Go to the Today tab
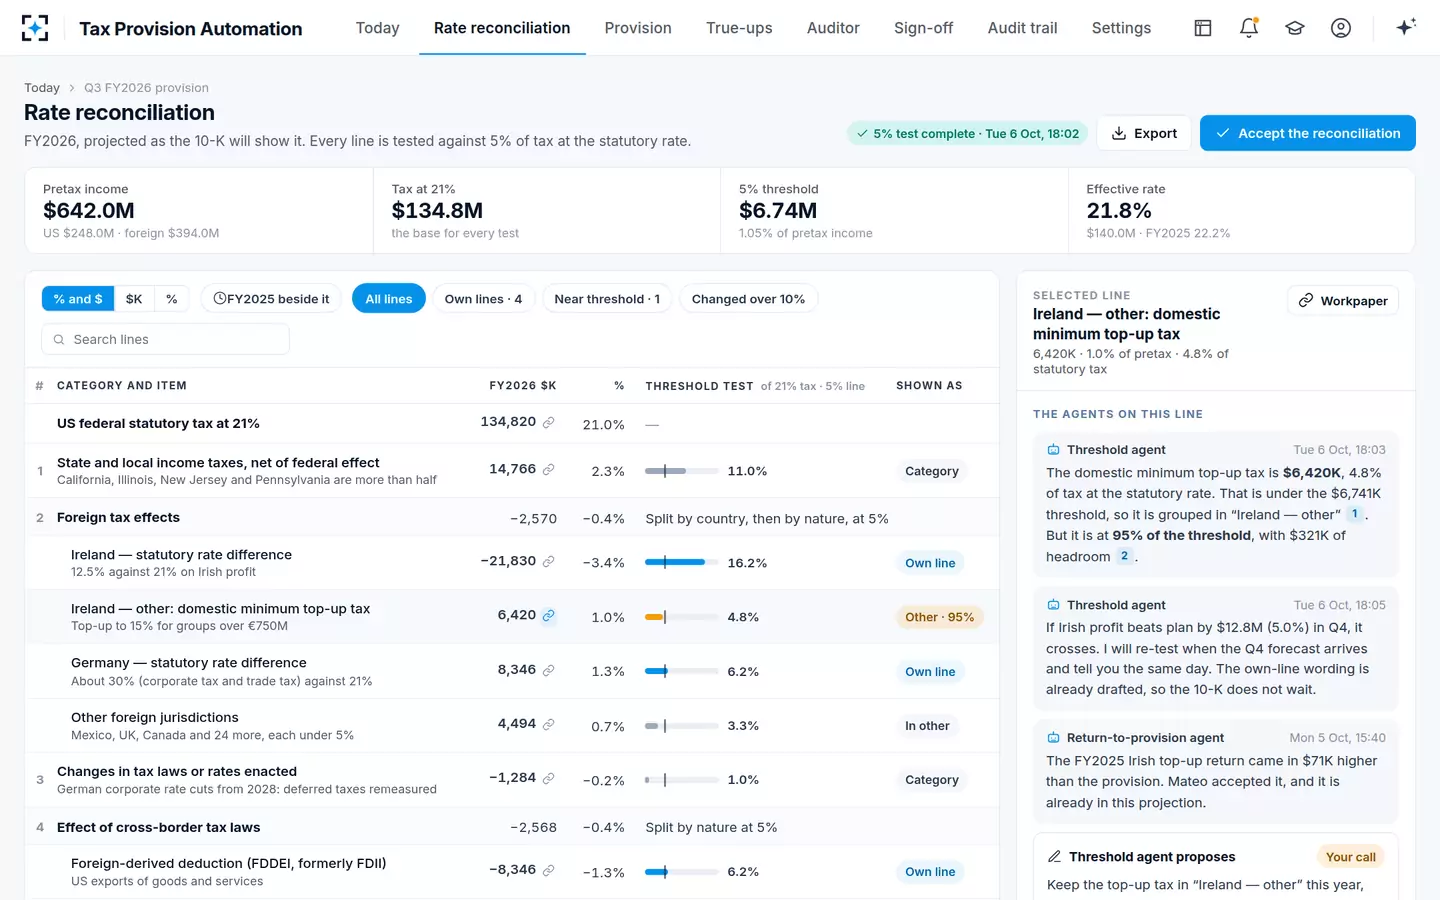The height and width of the screenshot is (900, 1440). point(377,28)
